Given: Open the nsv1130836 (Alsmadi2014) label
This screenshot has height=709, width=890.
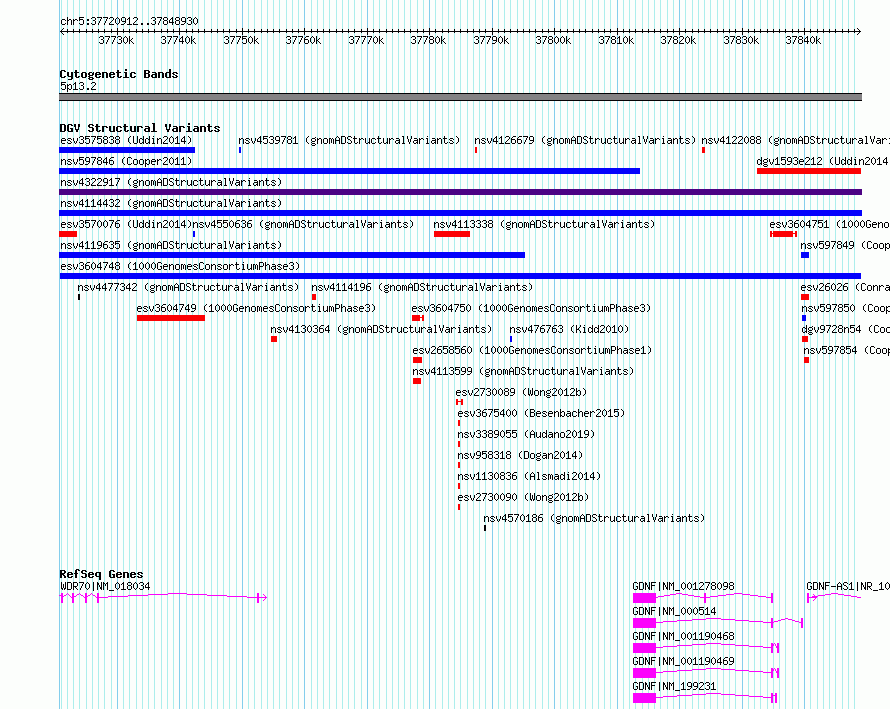Looking at the screenshot, I should (x=529, y=476).
